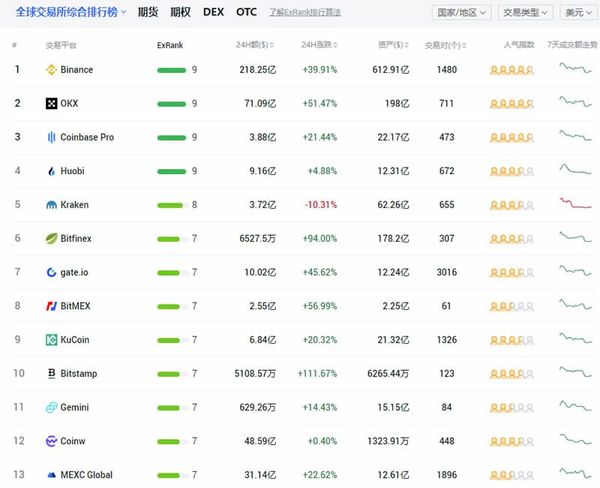Select the Huobi flame logo icon
The image size is (600, 488).
click(51, 171)
